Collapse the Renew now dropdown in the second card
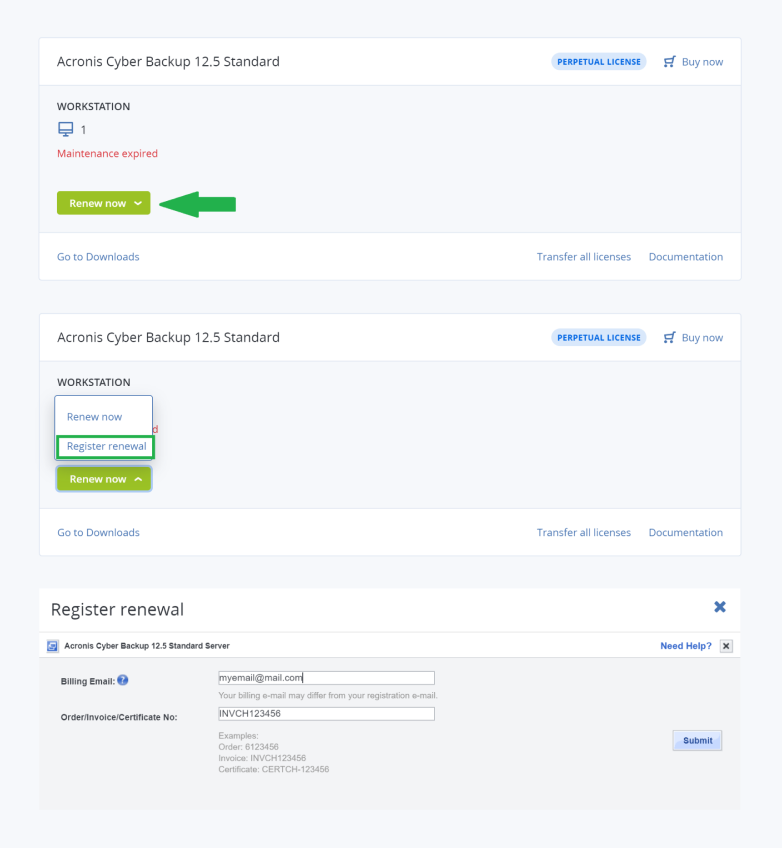Screen dimensions: 782x848 104,479
